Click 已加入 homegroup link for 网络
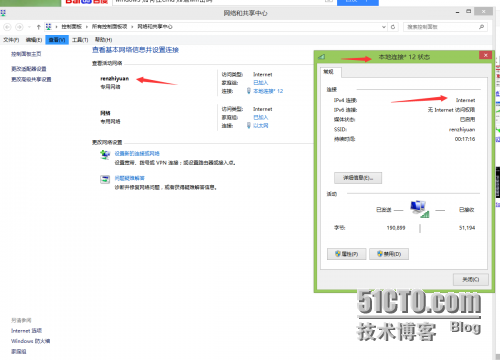The height and width of the screenshot is (360, 500). pos(261,117)
